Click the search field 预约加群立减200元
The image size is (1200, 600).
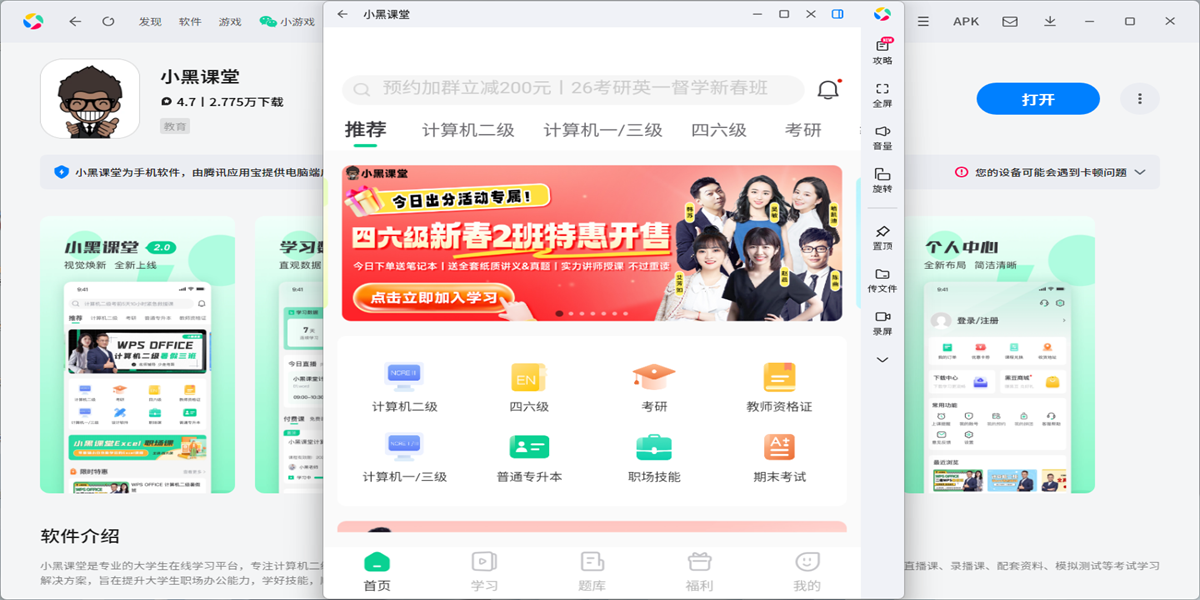(573, 89)
